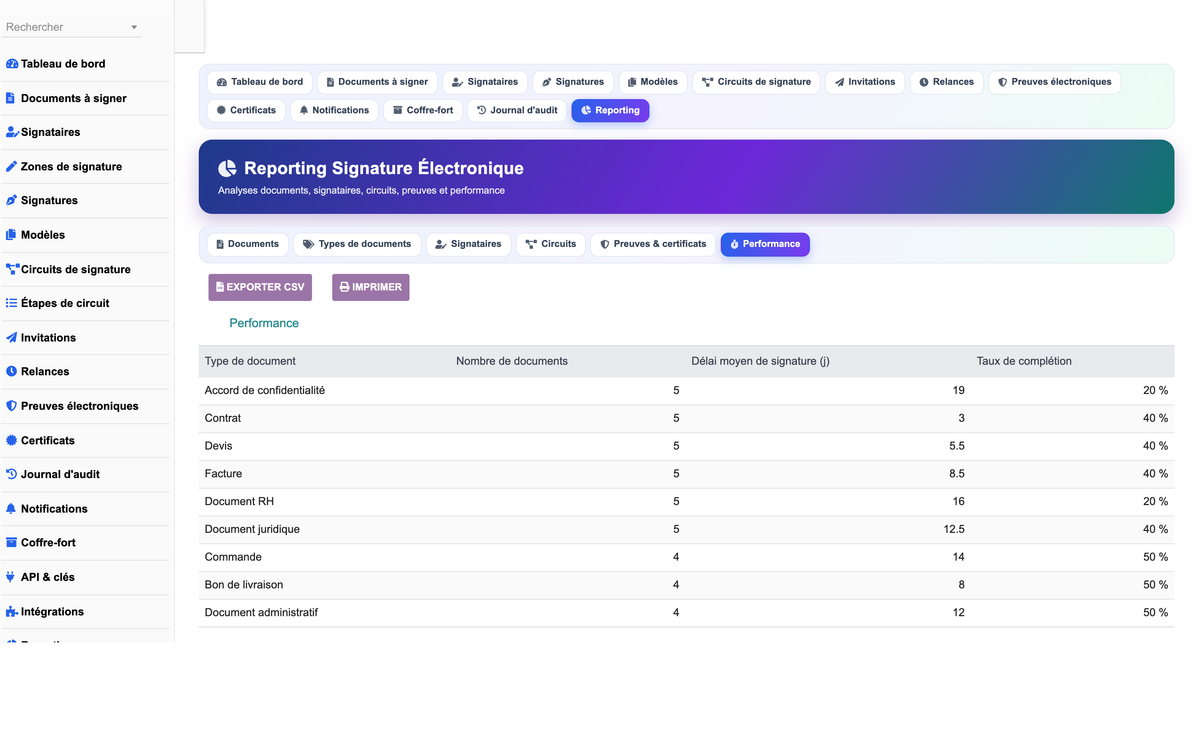This screenshot has height=743, width=1200.
Task: Switch to Types de documents sub-tab
Action: click(x=357, y=244)
